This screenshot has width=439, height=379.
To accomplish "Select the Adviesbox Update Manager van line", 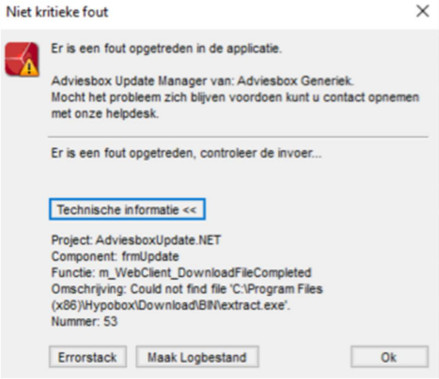I will point(202,81).
